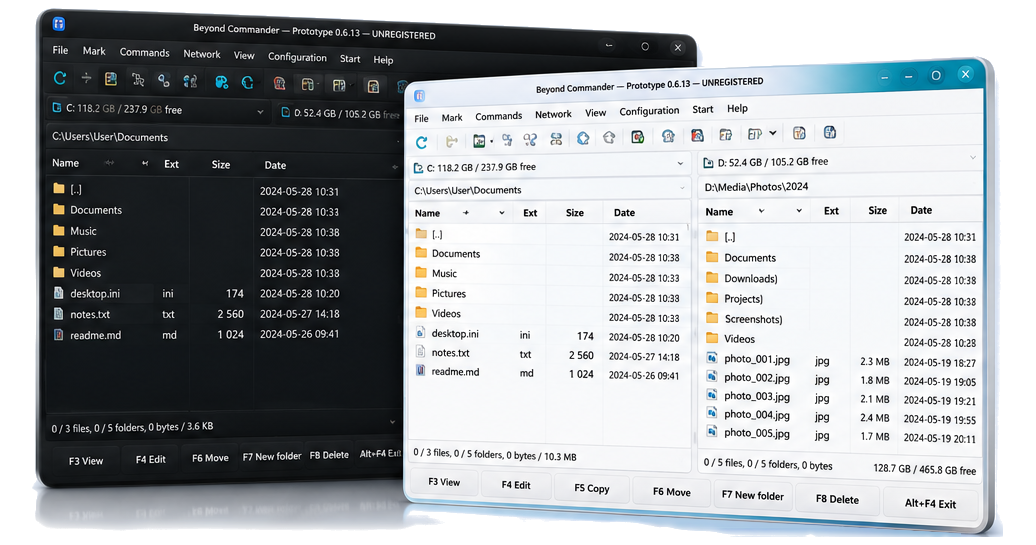Click the Music folder icon in dark window
1036x545 pixels.
click(x=59, y=231)
